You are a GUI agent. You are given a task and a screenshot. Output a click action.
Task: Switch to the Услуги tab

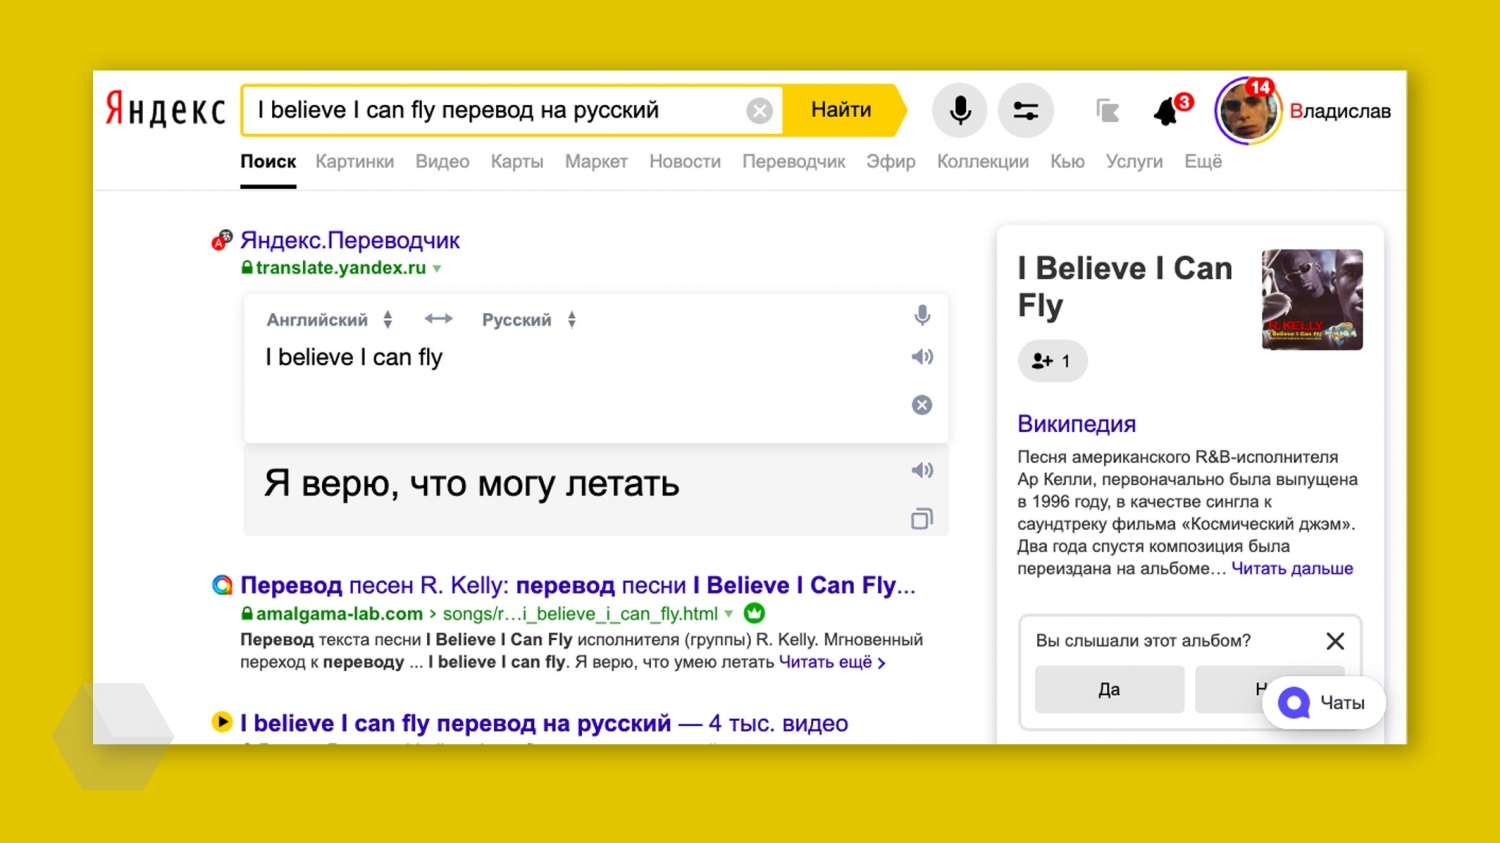point(1134,162)
